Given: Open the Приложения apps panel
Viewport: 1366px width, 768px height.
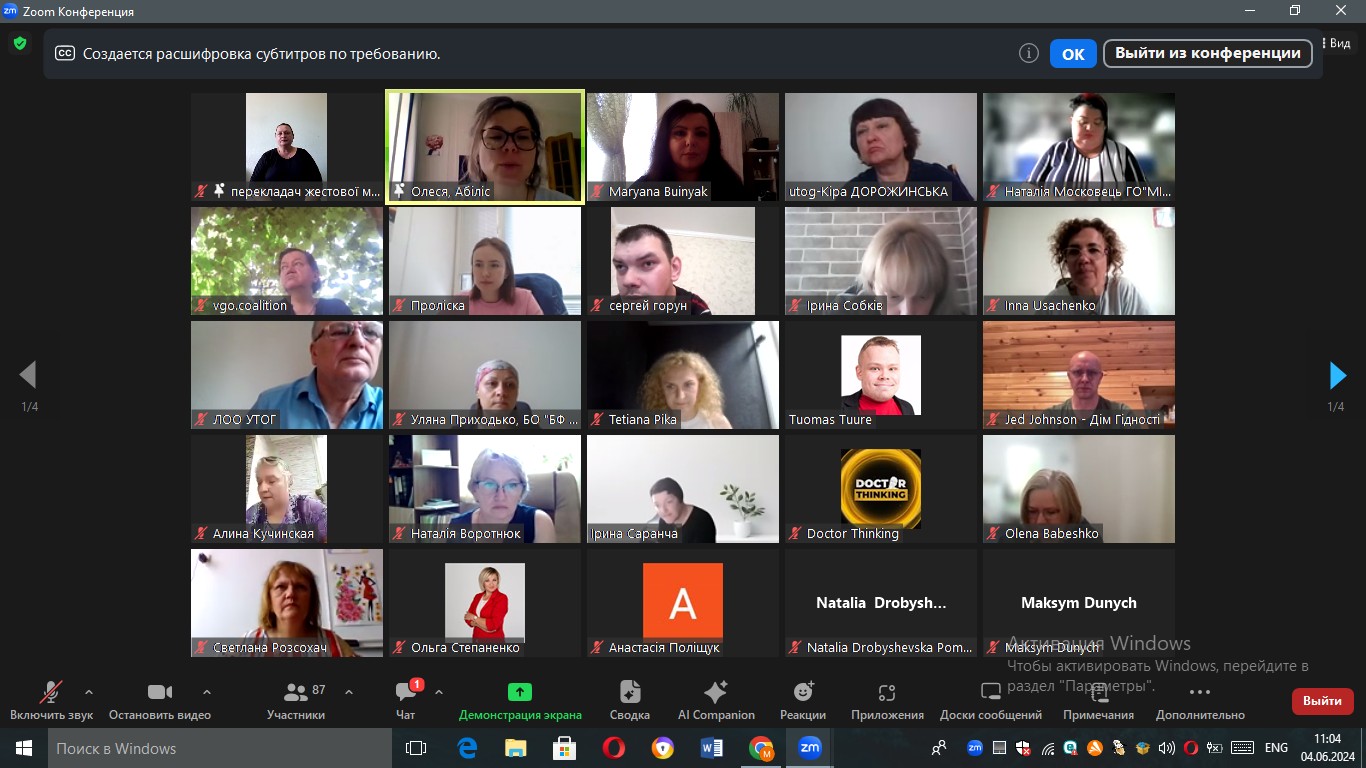Looking at the screenshot, I should tap(887, 700).
